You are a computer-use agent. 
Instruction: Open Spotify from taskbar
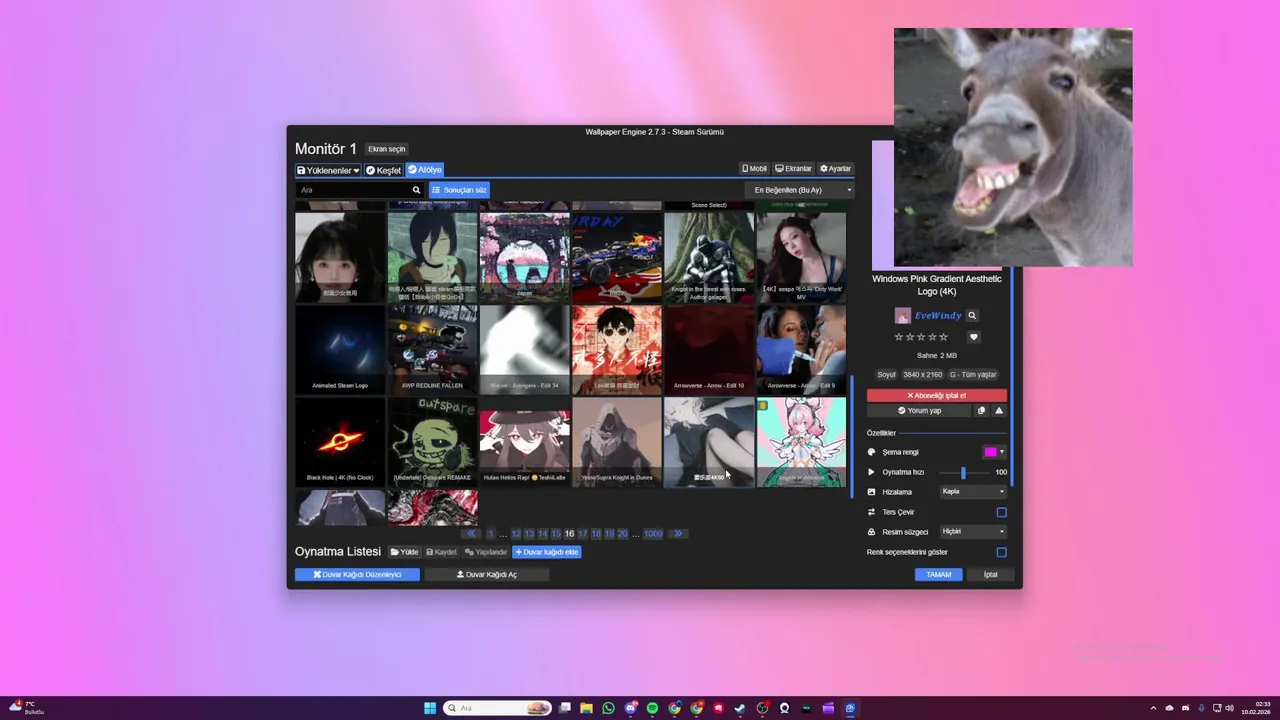(x=652, y=708)
